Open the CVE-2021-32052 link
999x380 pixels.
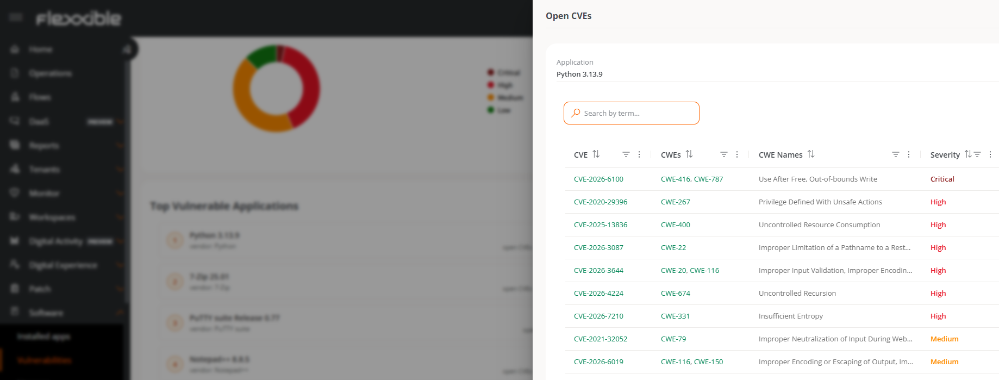pos(600,339)
